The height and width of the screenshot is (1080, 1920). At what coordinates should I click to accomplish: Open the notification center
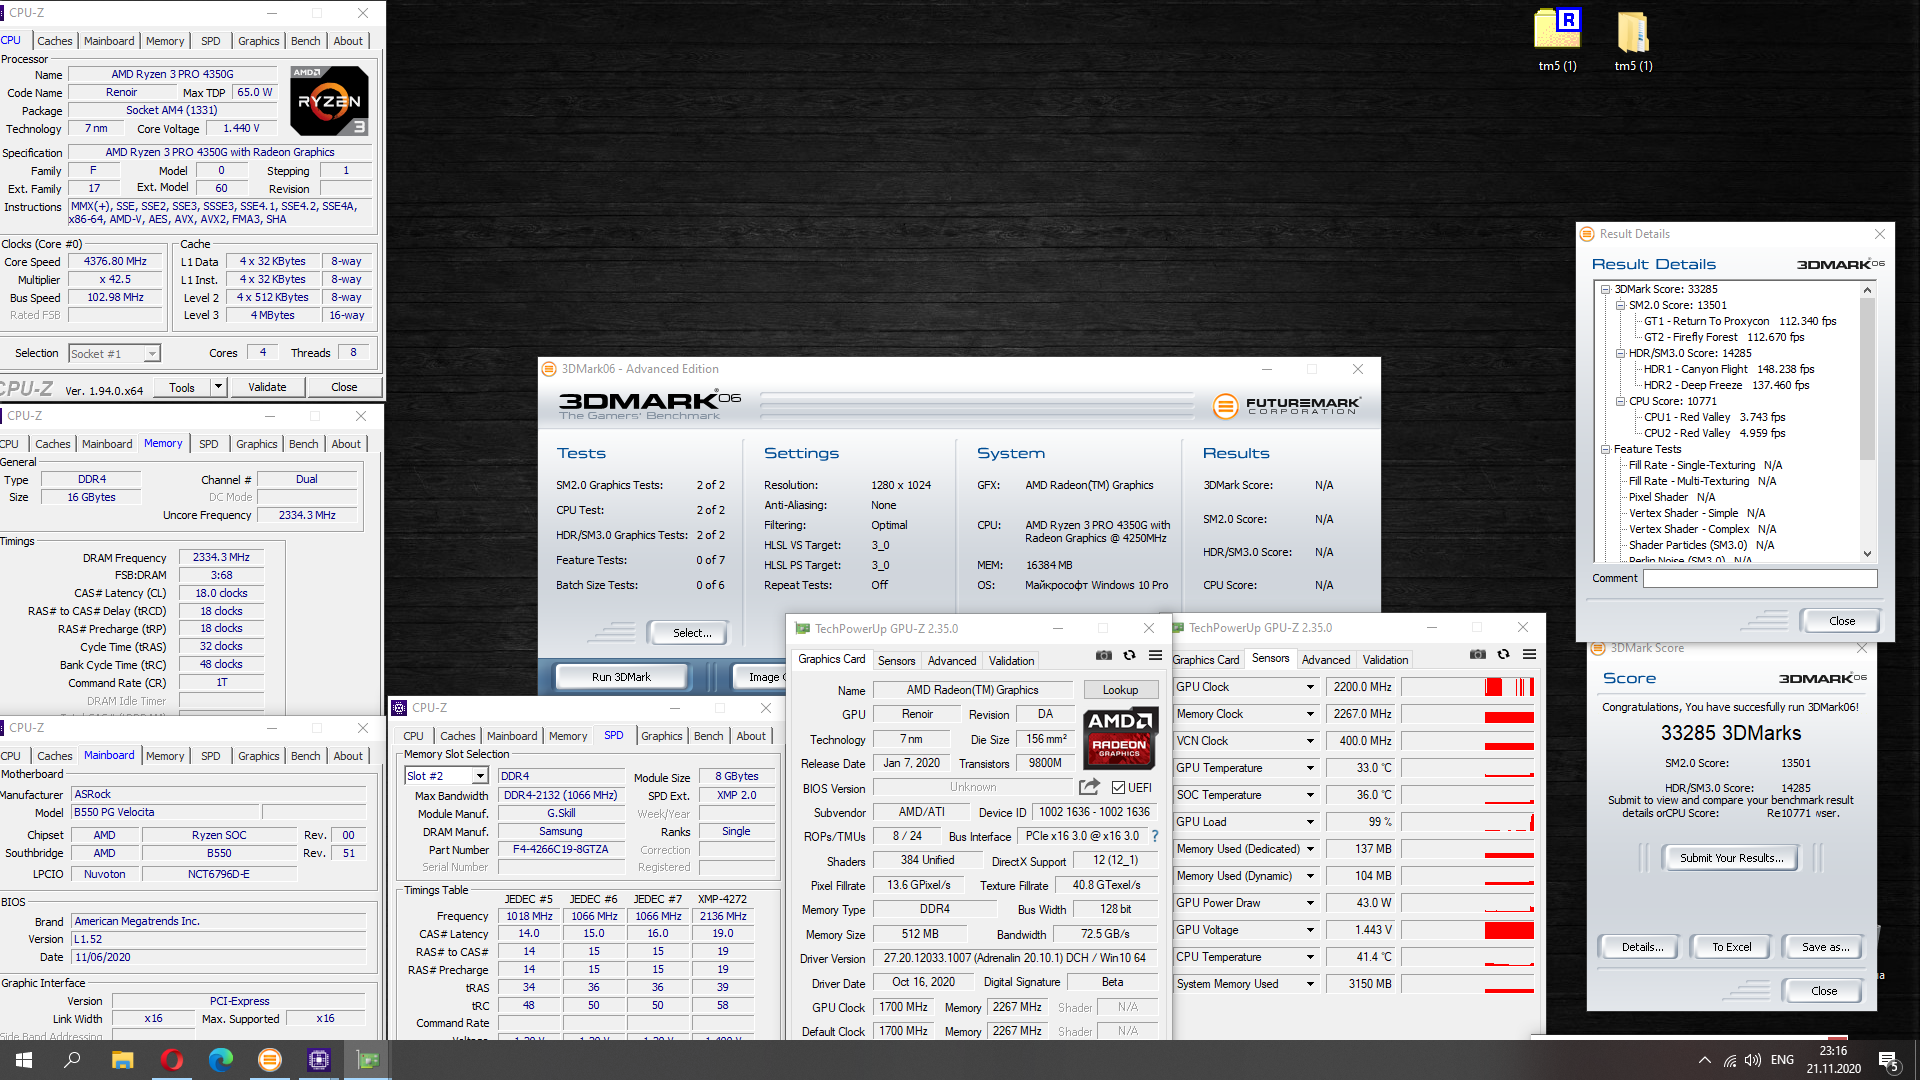[1889, 1061]
